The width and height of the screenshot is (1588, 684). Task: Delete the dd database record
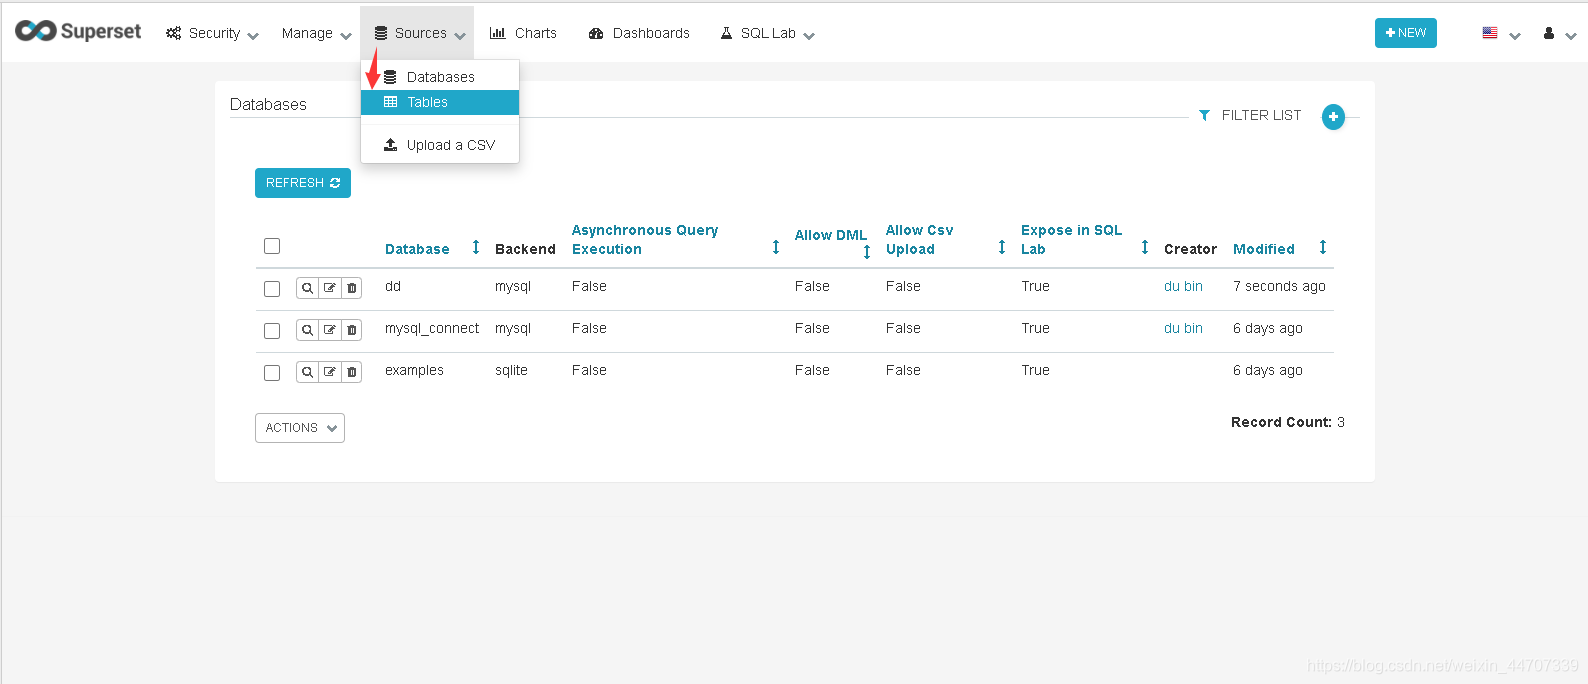(x=351, y=288)
